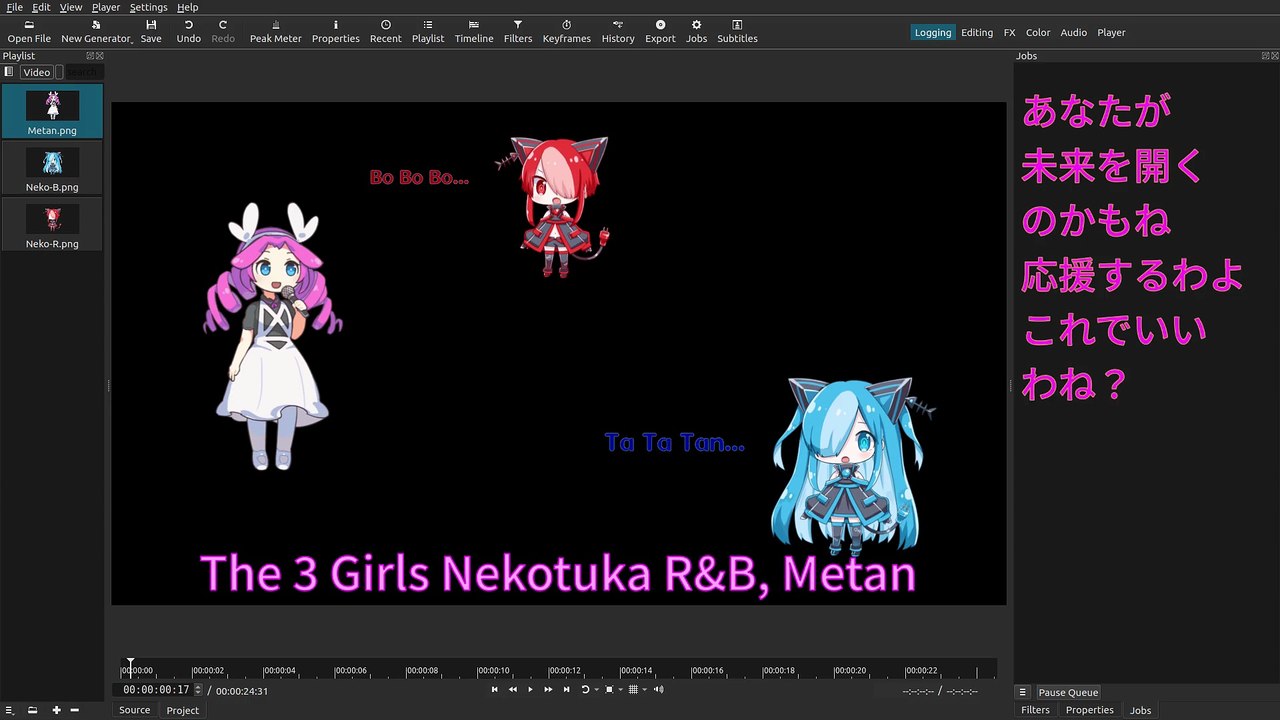Open the File menu
This screenshot has width=1280, height=720.
(15, 7)
